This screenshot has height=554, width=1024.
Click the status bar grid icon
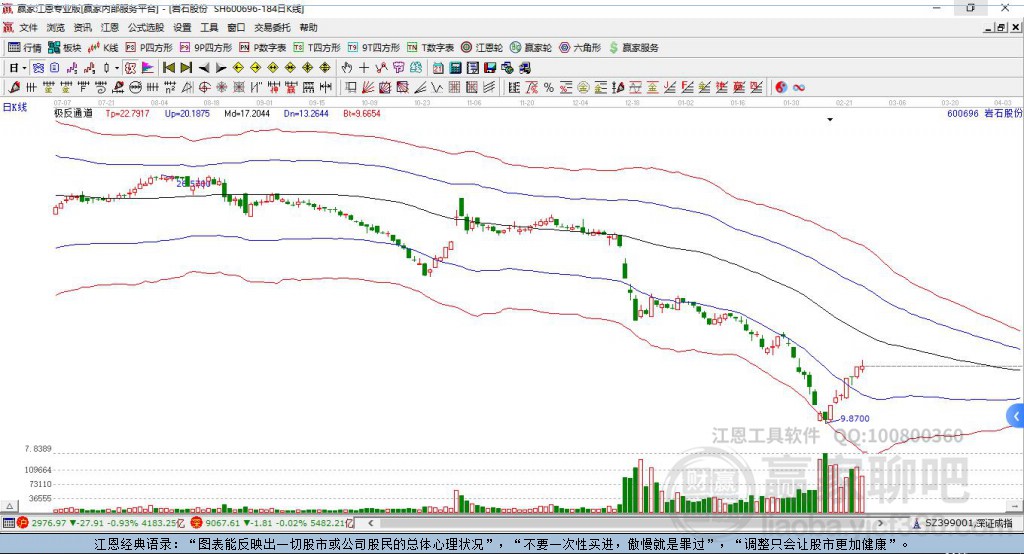[x=8, y=523]
